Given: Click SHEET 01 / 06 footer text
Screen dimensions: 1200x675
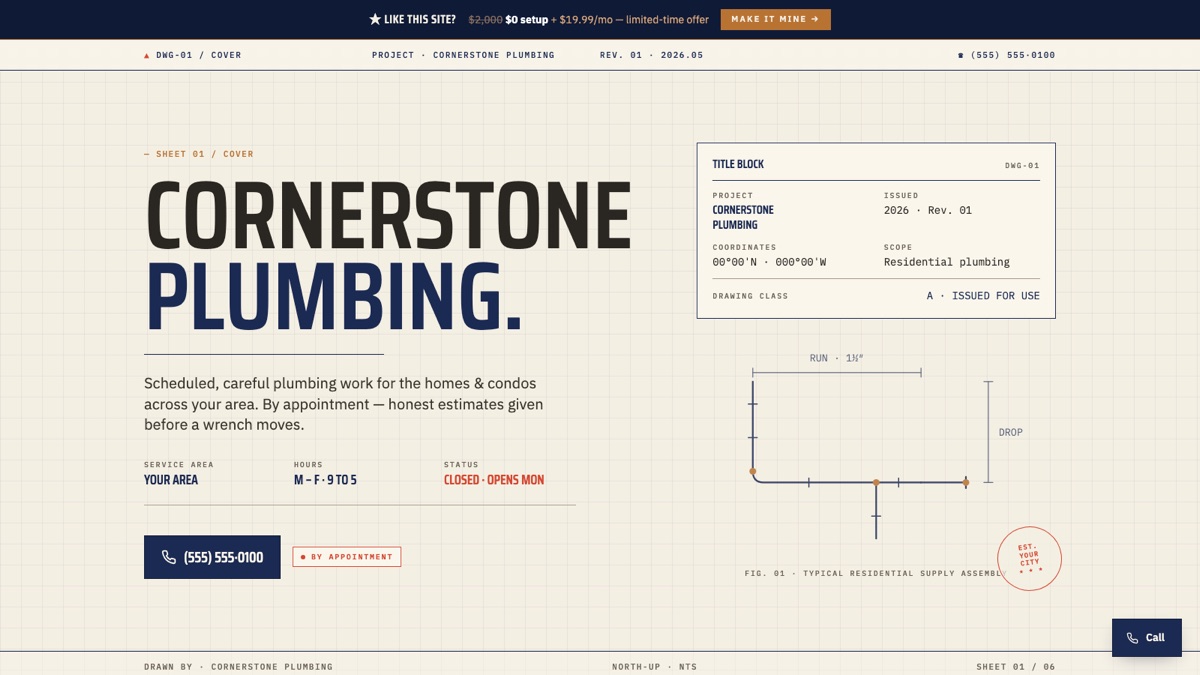Looking at the screenshot, I should pyautogui.click(x=1016, y=666).
